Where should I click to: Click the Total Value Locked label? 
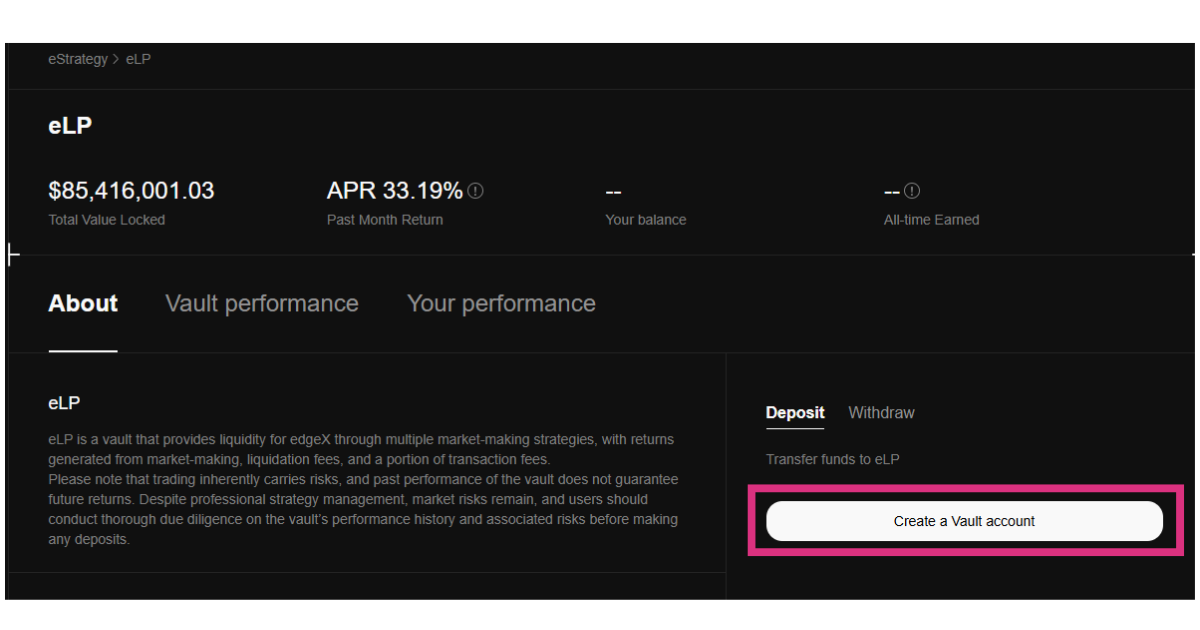106,220
